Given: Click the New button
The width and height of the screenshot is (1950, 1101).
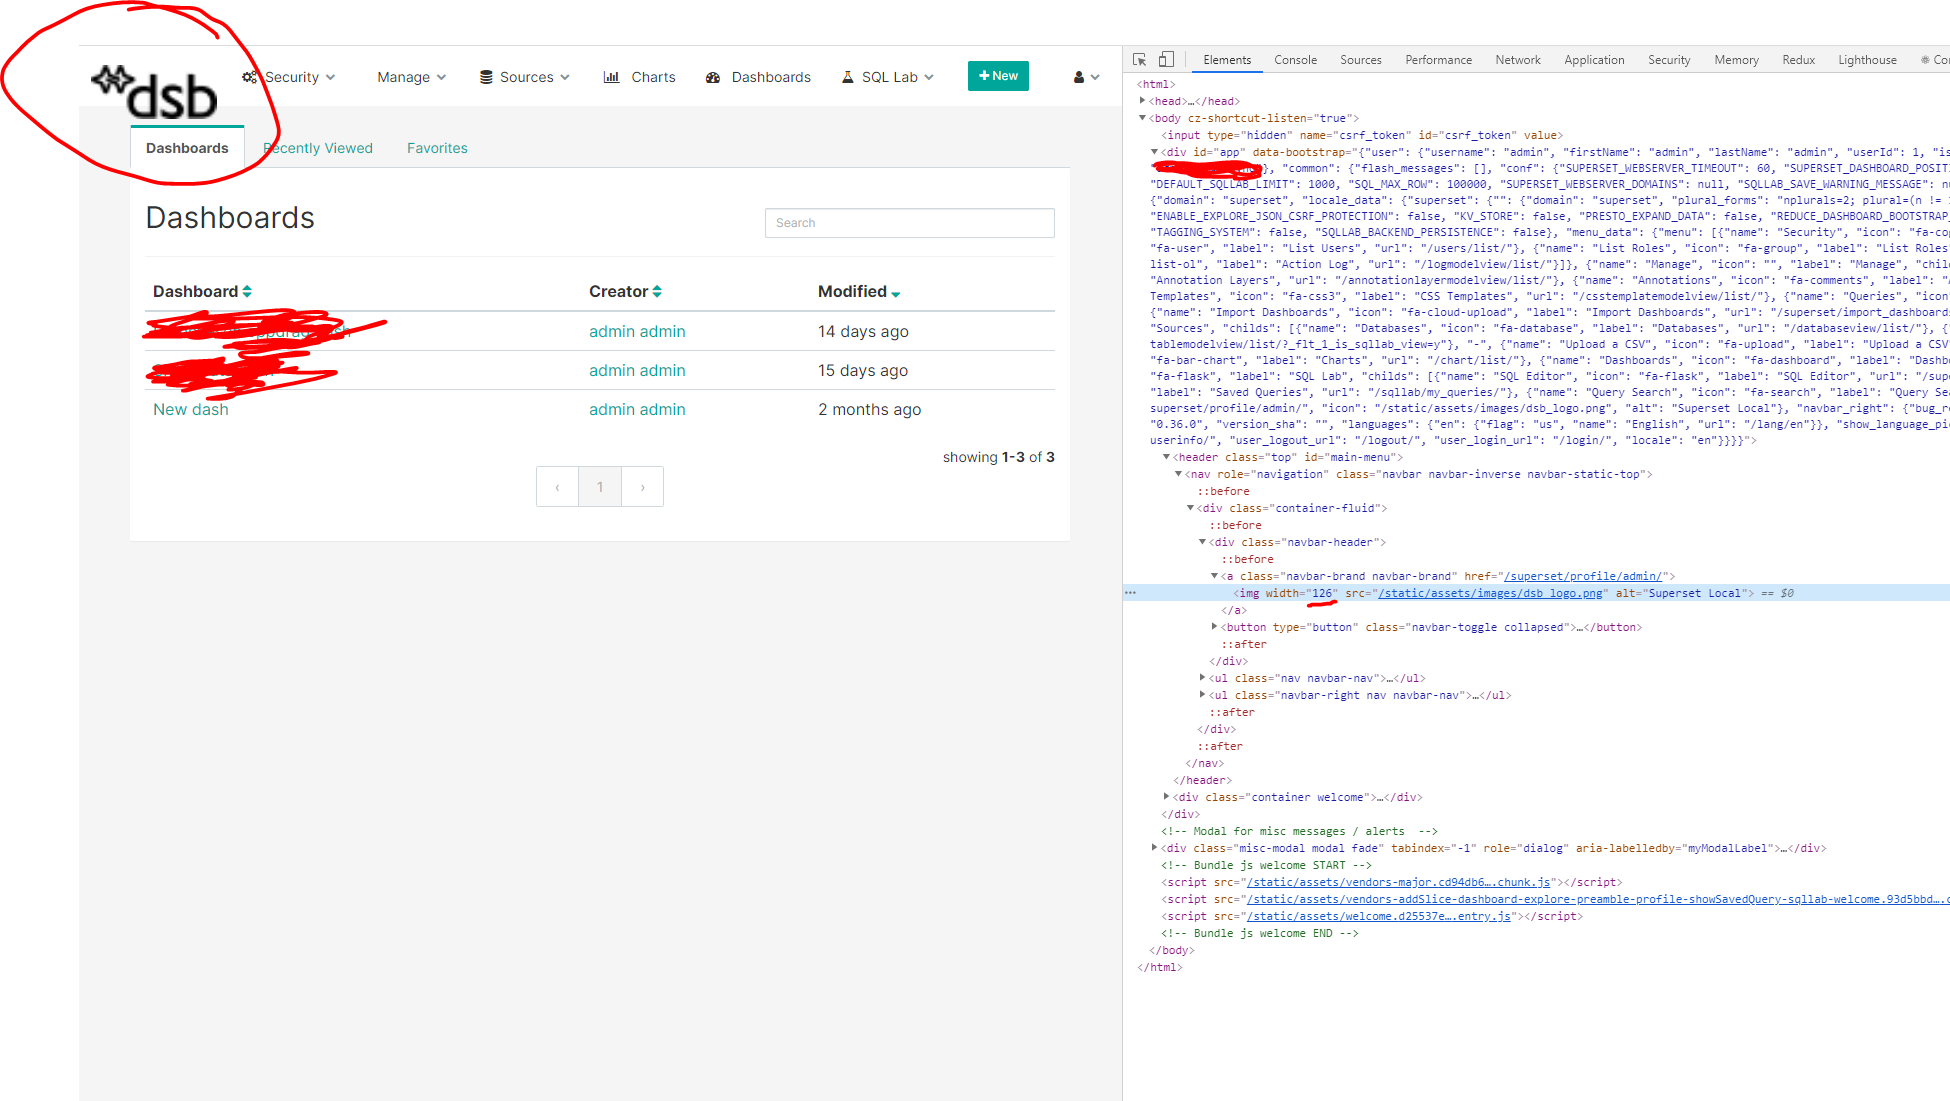Looking at the screenshot, I should 998,75.
